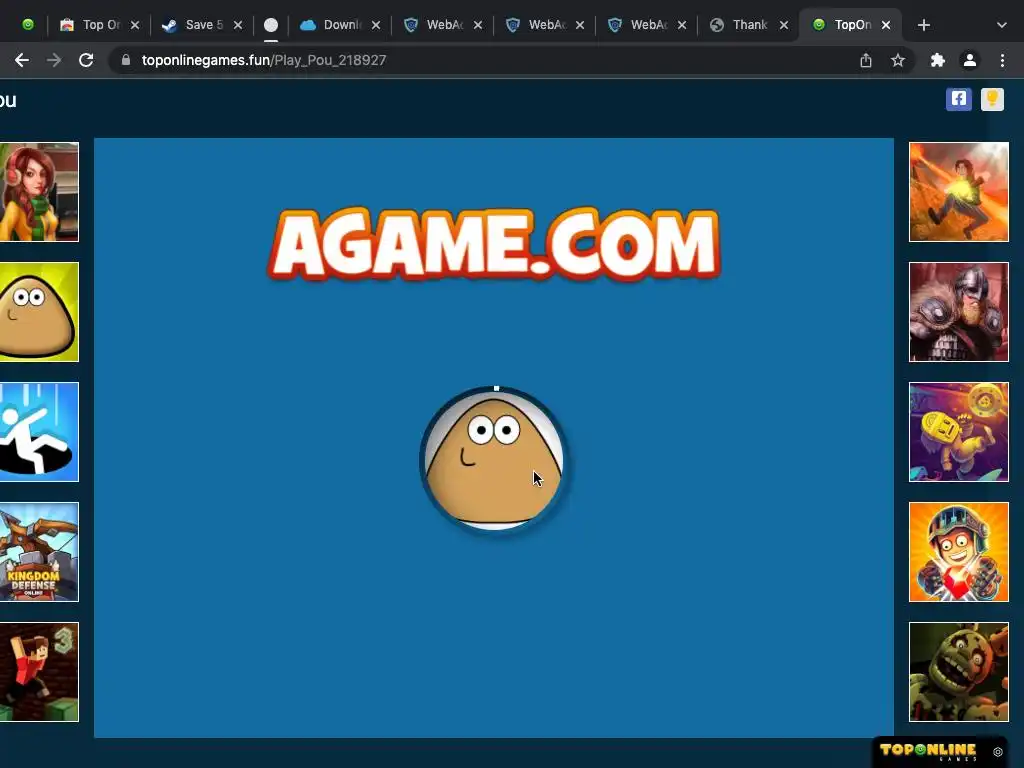
Task: Open the Pou game thumbnail in sidebar
Action: pos(39,312)
